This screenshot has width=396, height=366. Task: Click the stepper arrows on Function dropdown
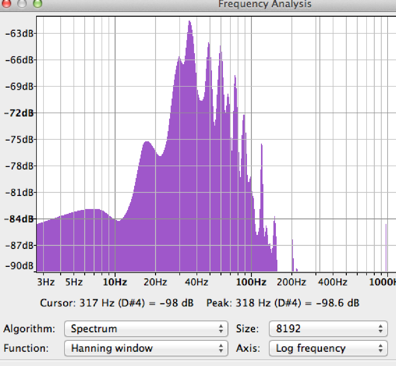[x=221, y=348]
